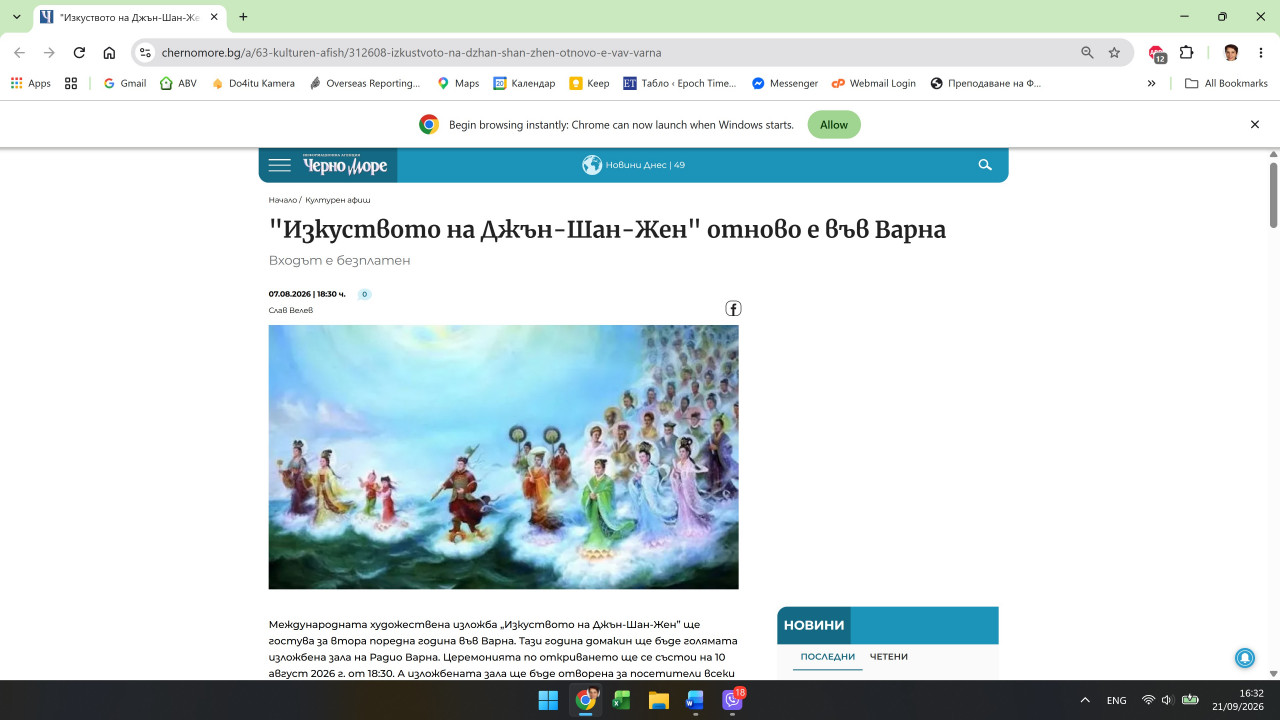Select the Изкуството на Джън-Шан-Же browser tab
This screenshot has height=720, width=1280.
pos(129,17)
